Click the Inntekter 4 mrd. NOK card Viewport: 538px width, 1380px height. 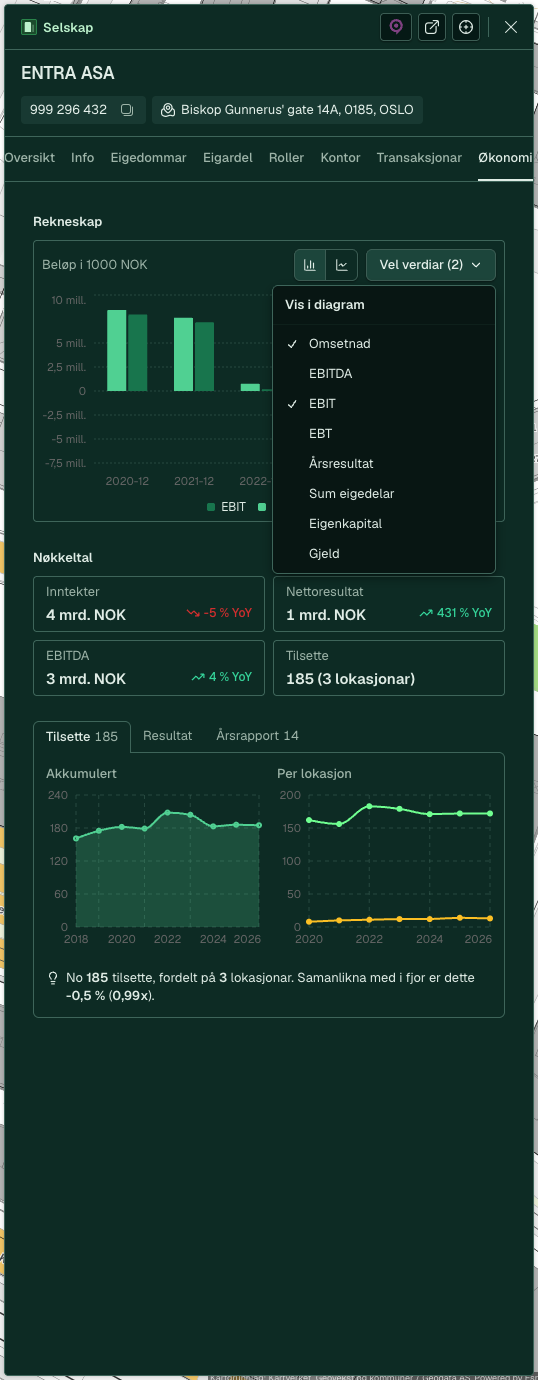[149, 604]
